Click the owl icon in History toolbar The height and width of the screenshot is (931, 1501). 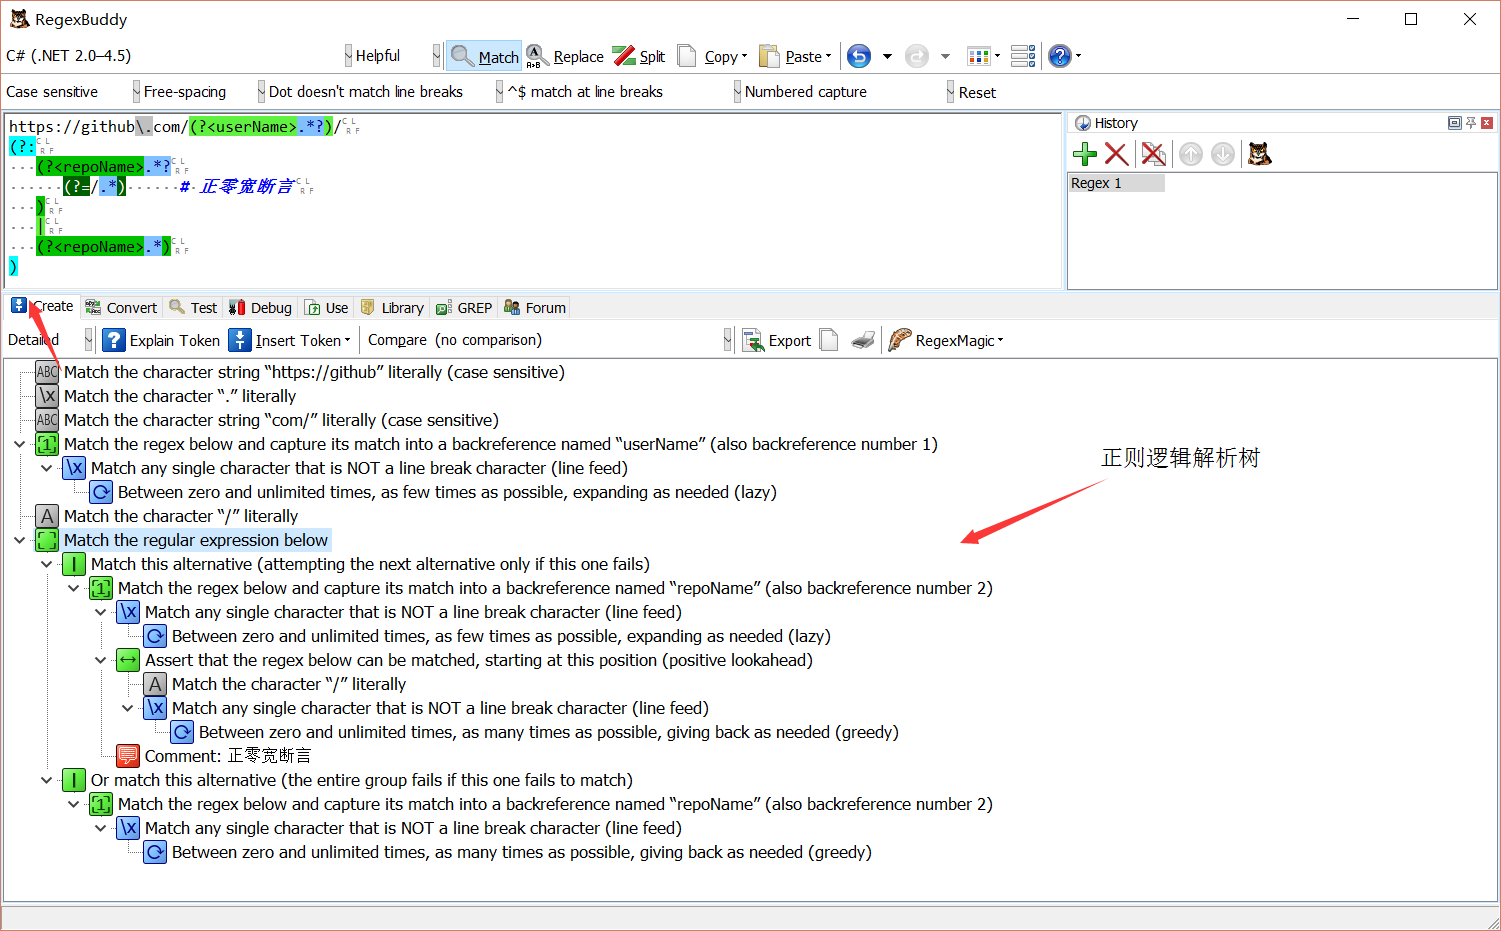1260,154
